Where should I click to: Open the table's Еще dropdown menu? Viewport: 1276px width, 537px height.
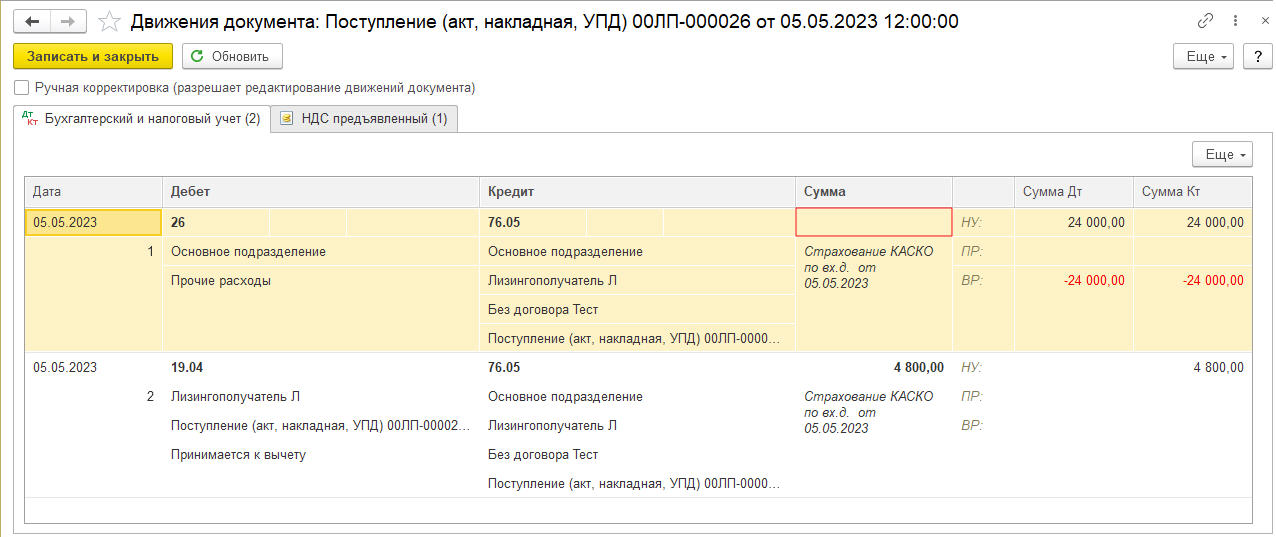1222,155
